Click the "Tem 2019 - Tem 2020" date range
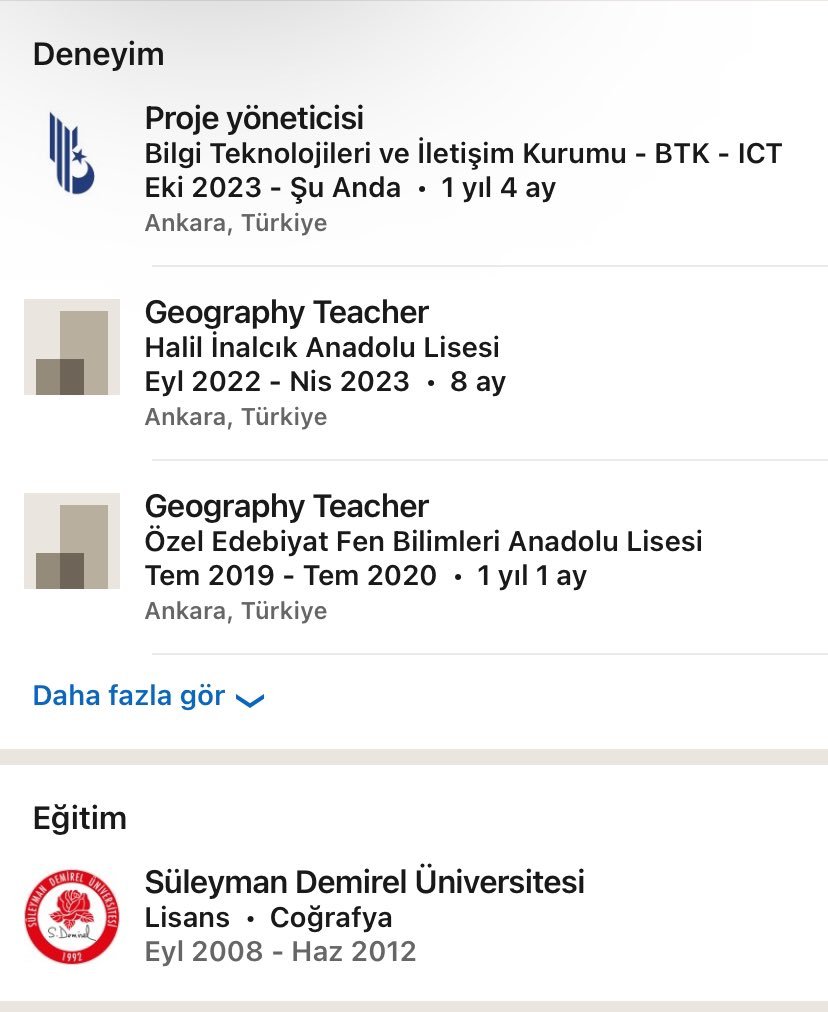The image size is (828, 1012). coord(290,576)
